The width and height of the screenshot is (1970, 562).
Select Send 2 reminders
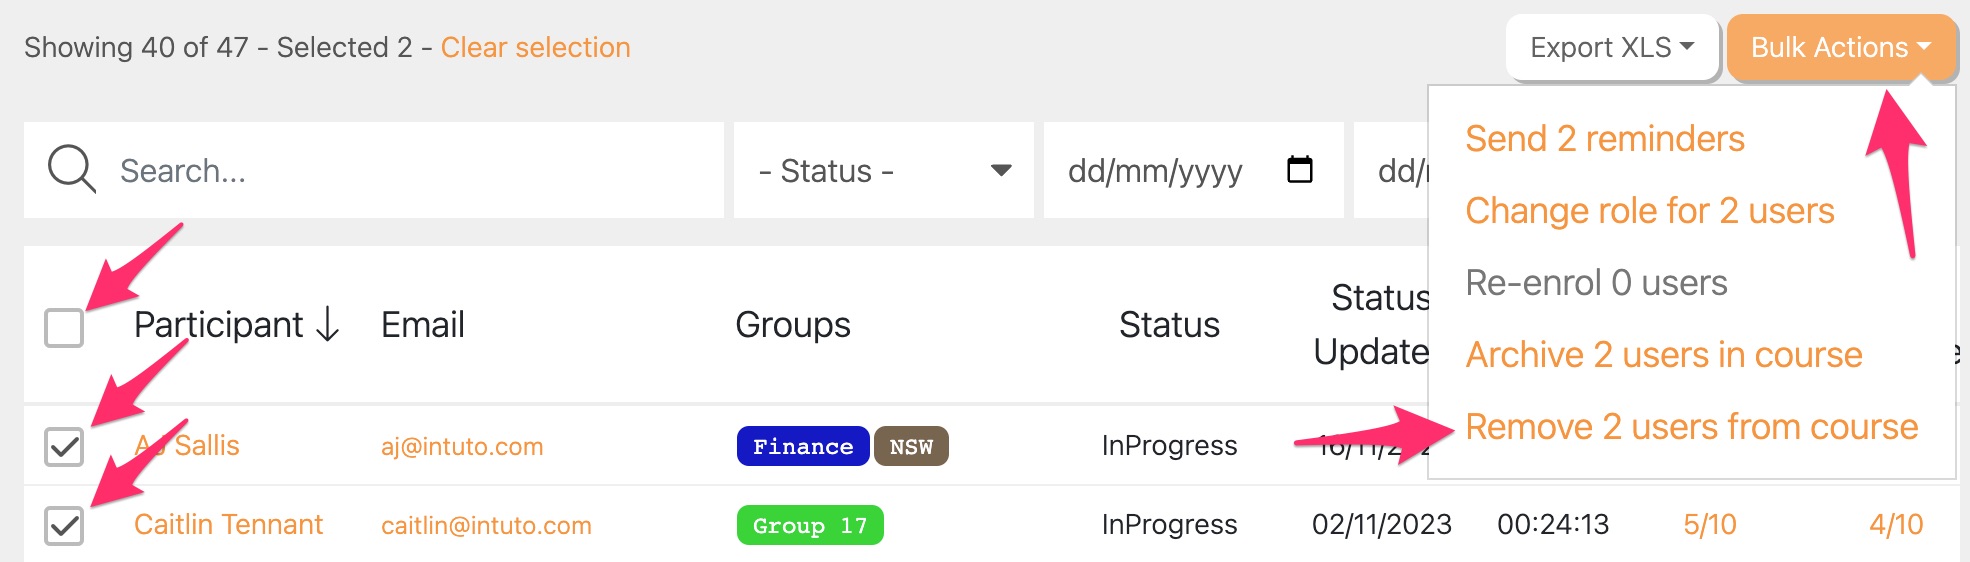pos(1604,139)
